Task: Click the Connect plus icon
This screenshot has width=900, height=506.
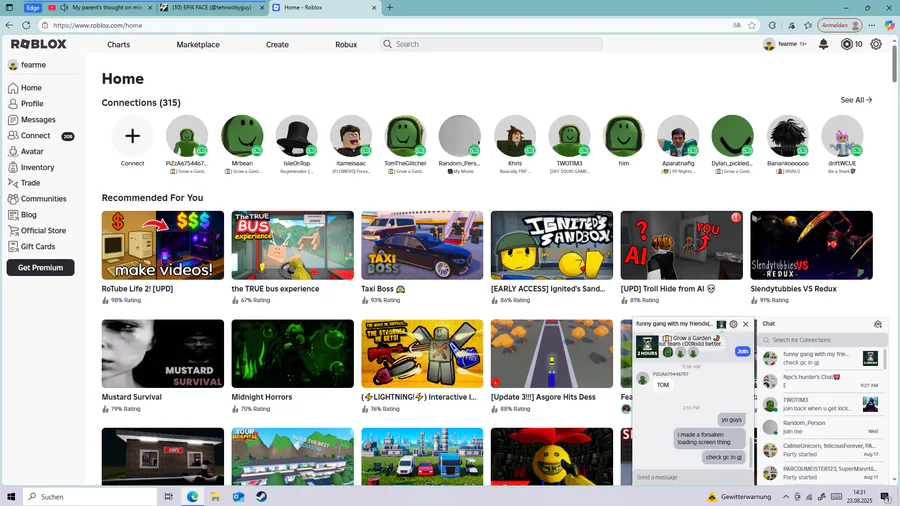Action: (133, 136)
